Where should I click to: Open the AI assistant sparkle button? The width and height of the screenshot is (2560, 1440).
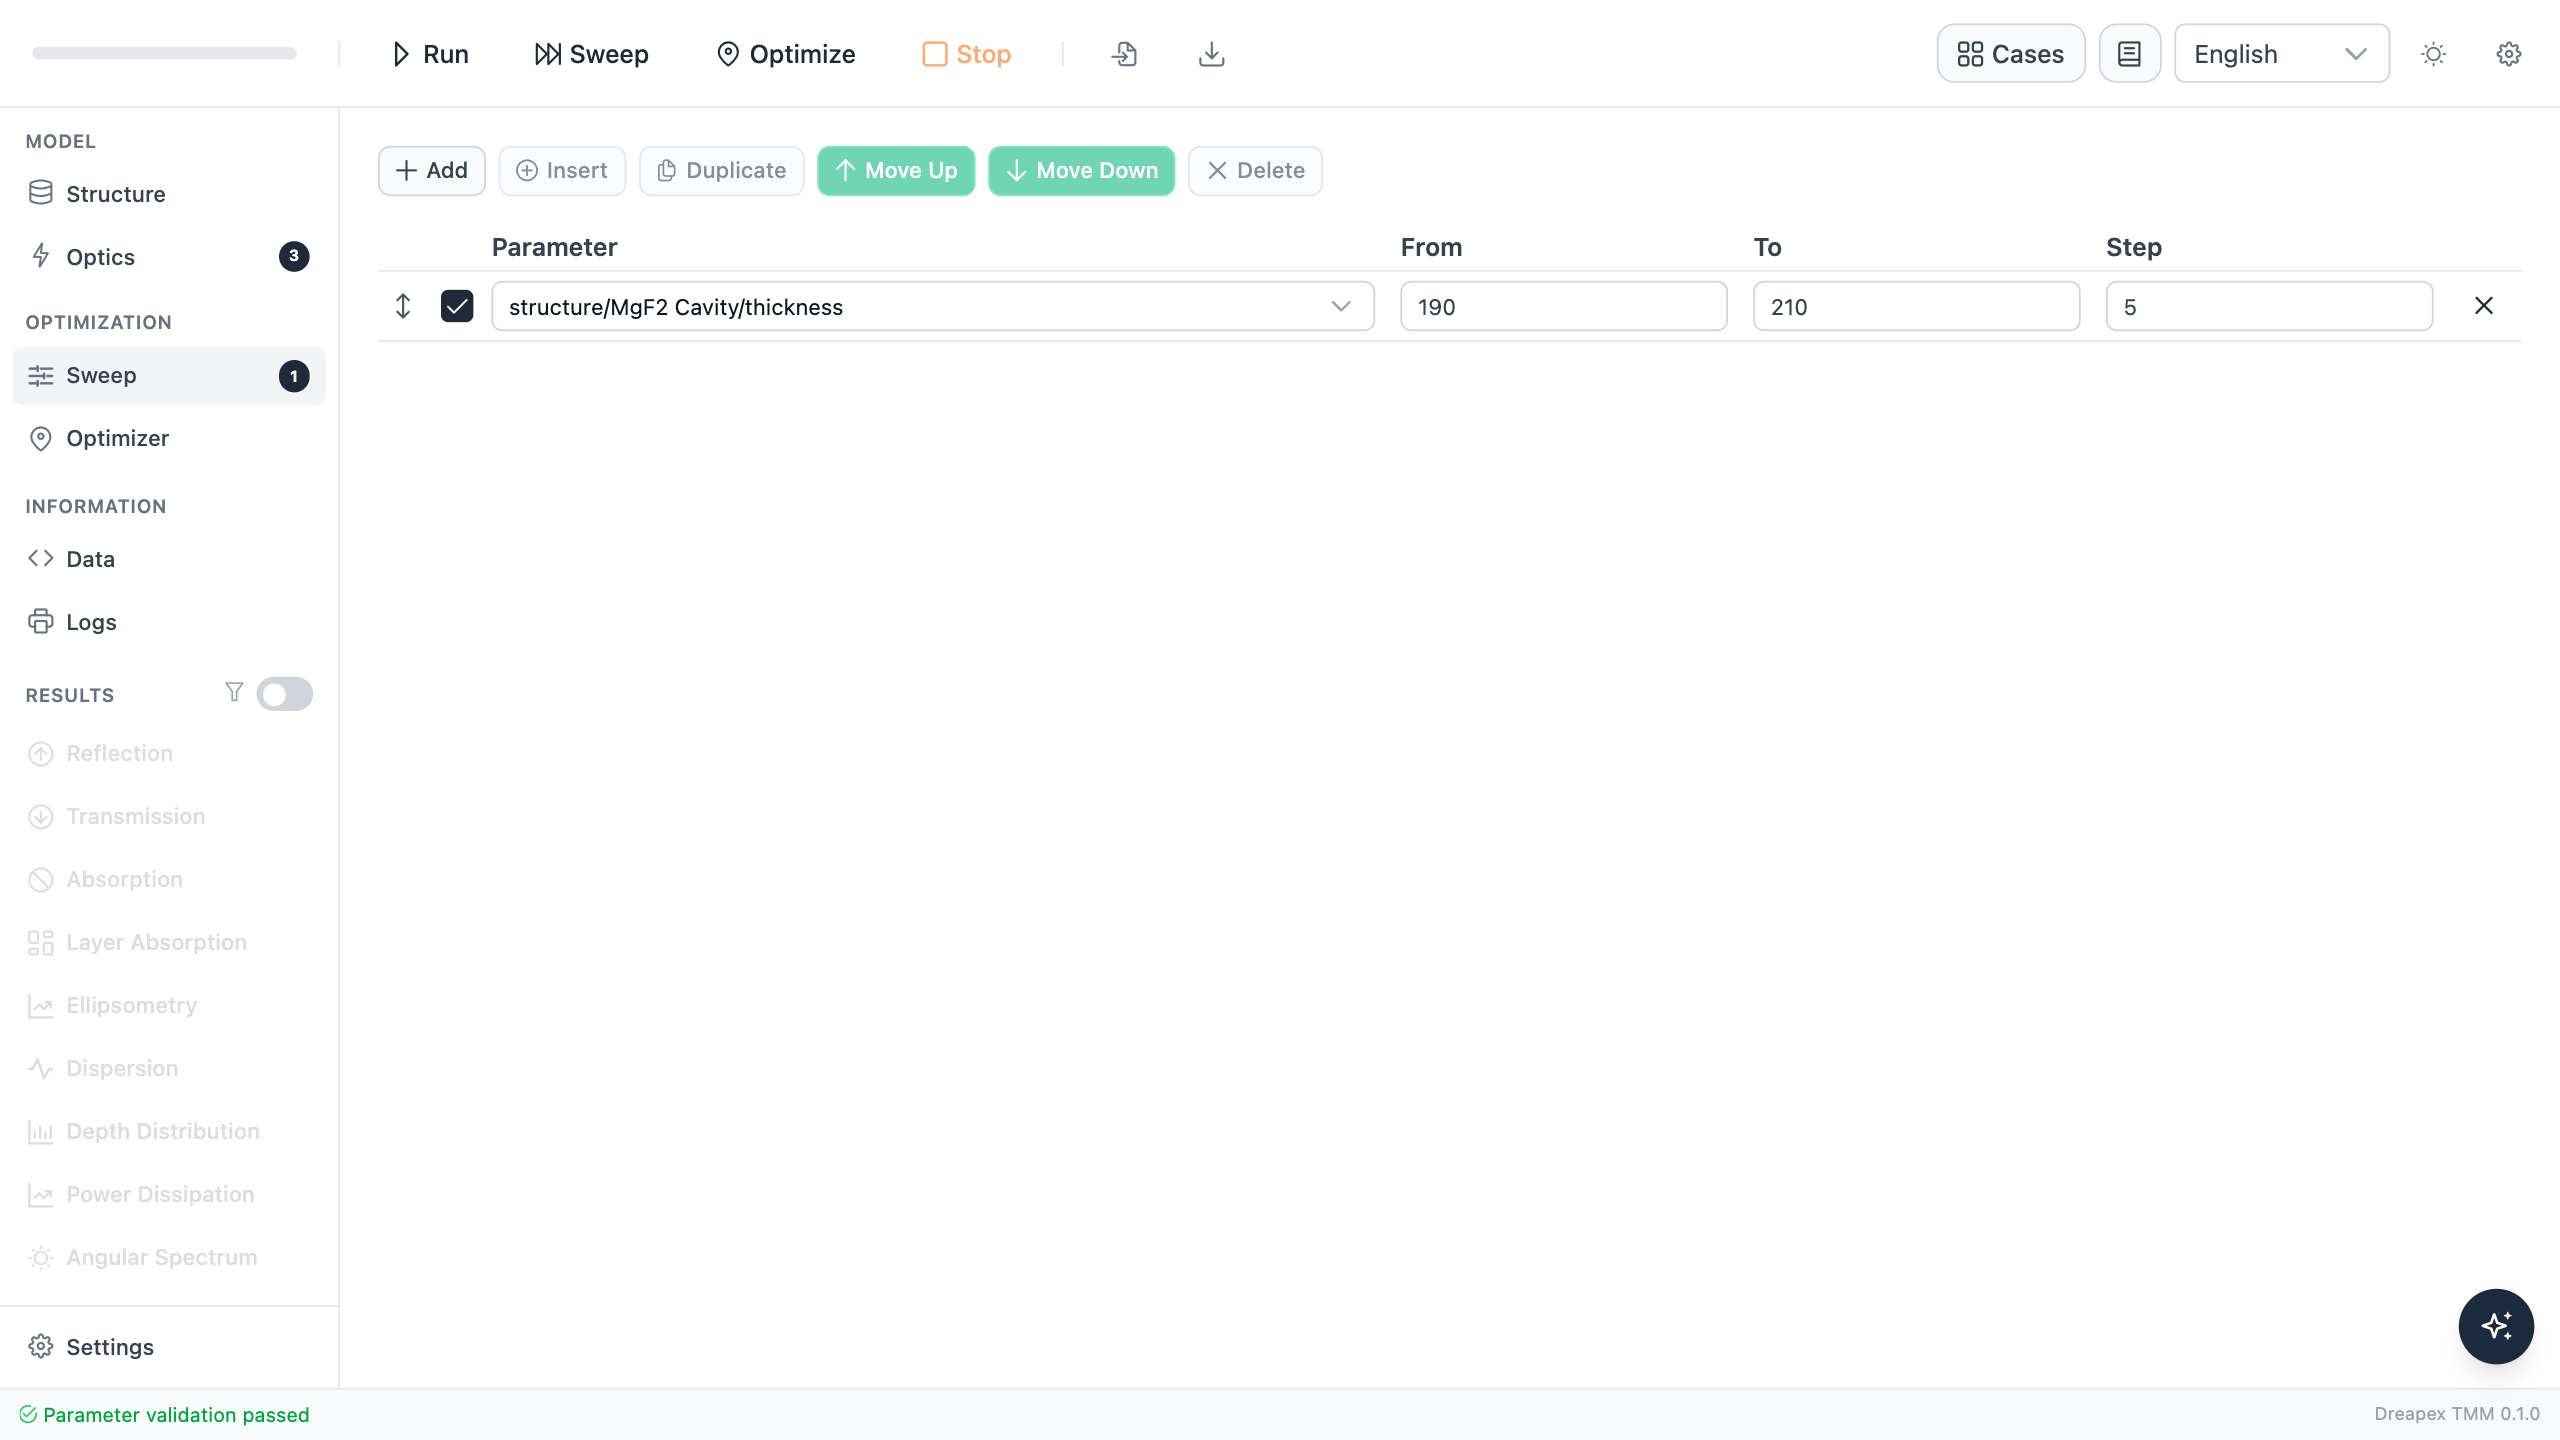pyautogui.click(x=2496, y=1326)
